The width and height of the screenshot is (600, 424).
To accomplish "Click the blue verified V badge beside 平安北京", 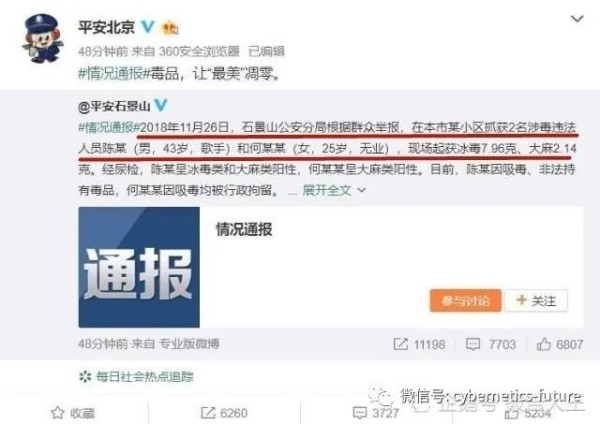I will tap(148, 27).
